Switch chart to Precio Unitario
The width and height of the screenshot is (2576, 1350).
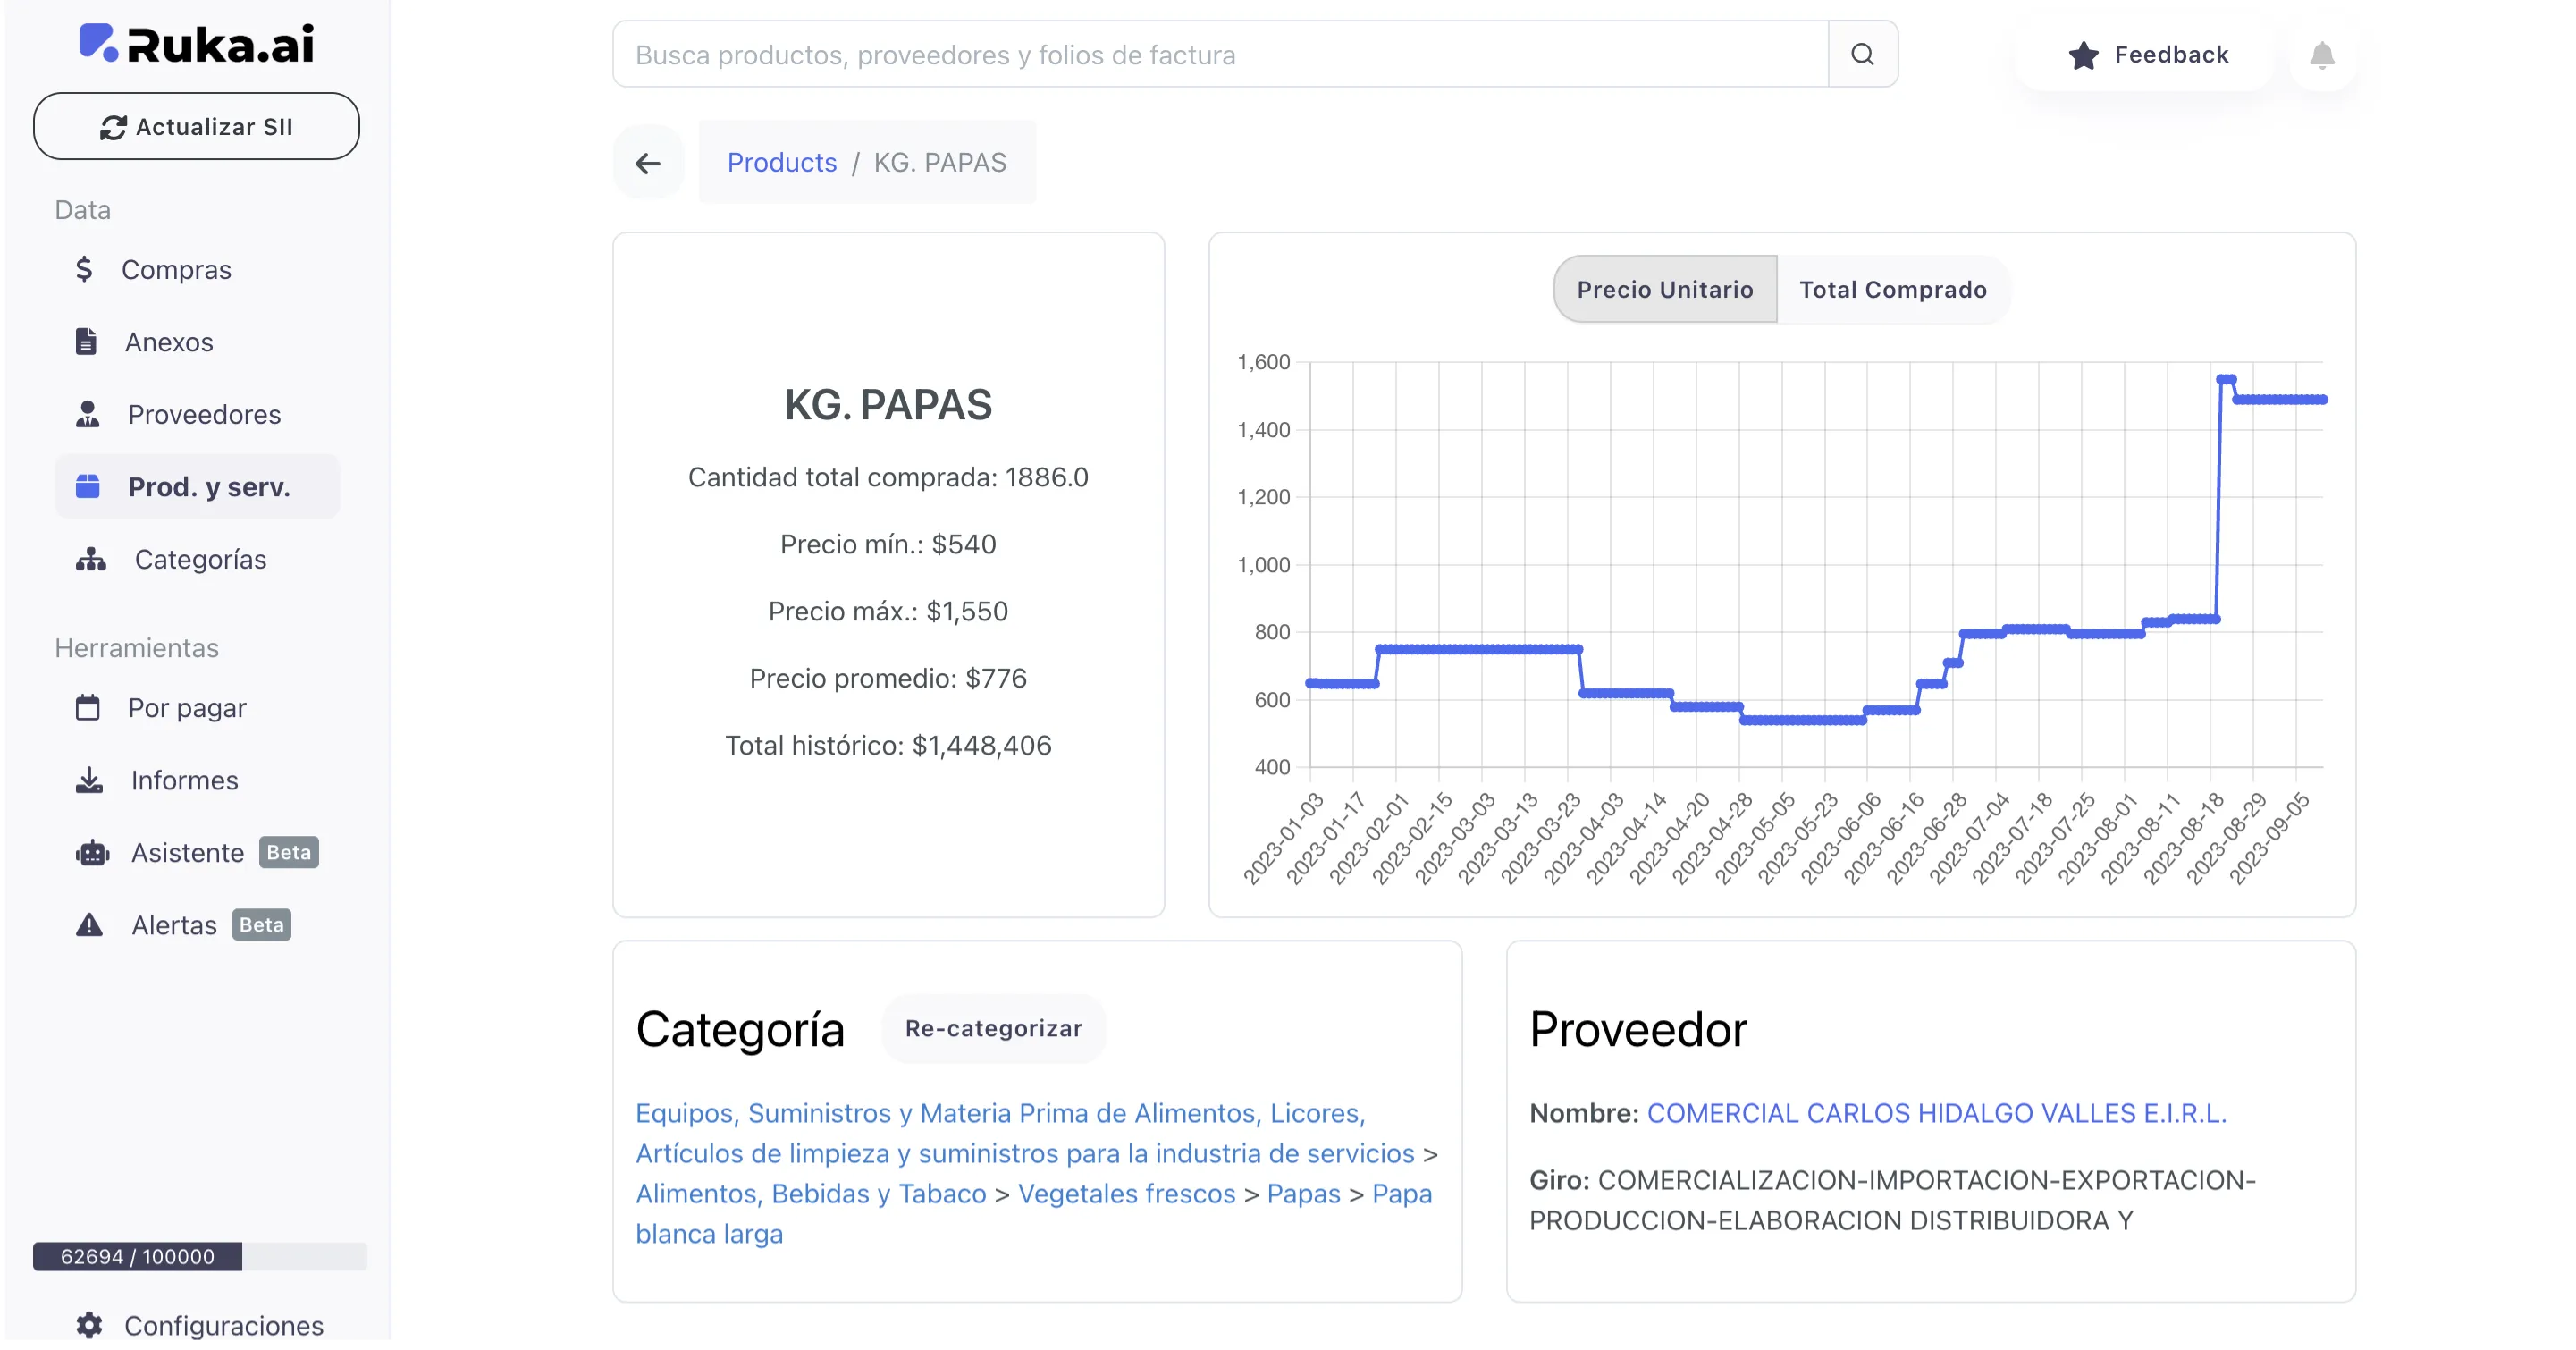pos(1665,289)
